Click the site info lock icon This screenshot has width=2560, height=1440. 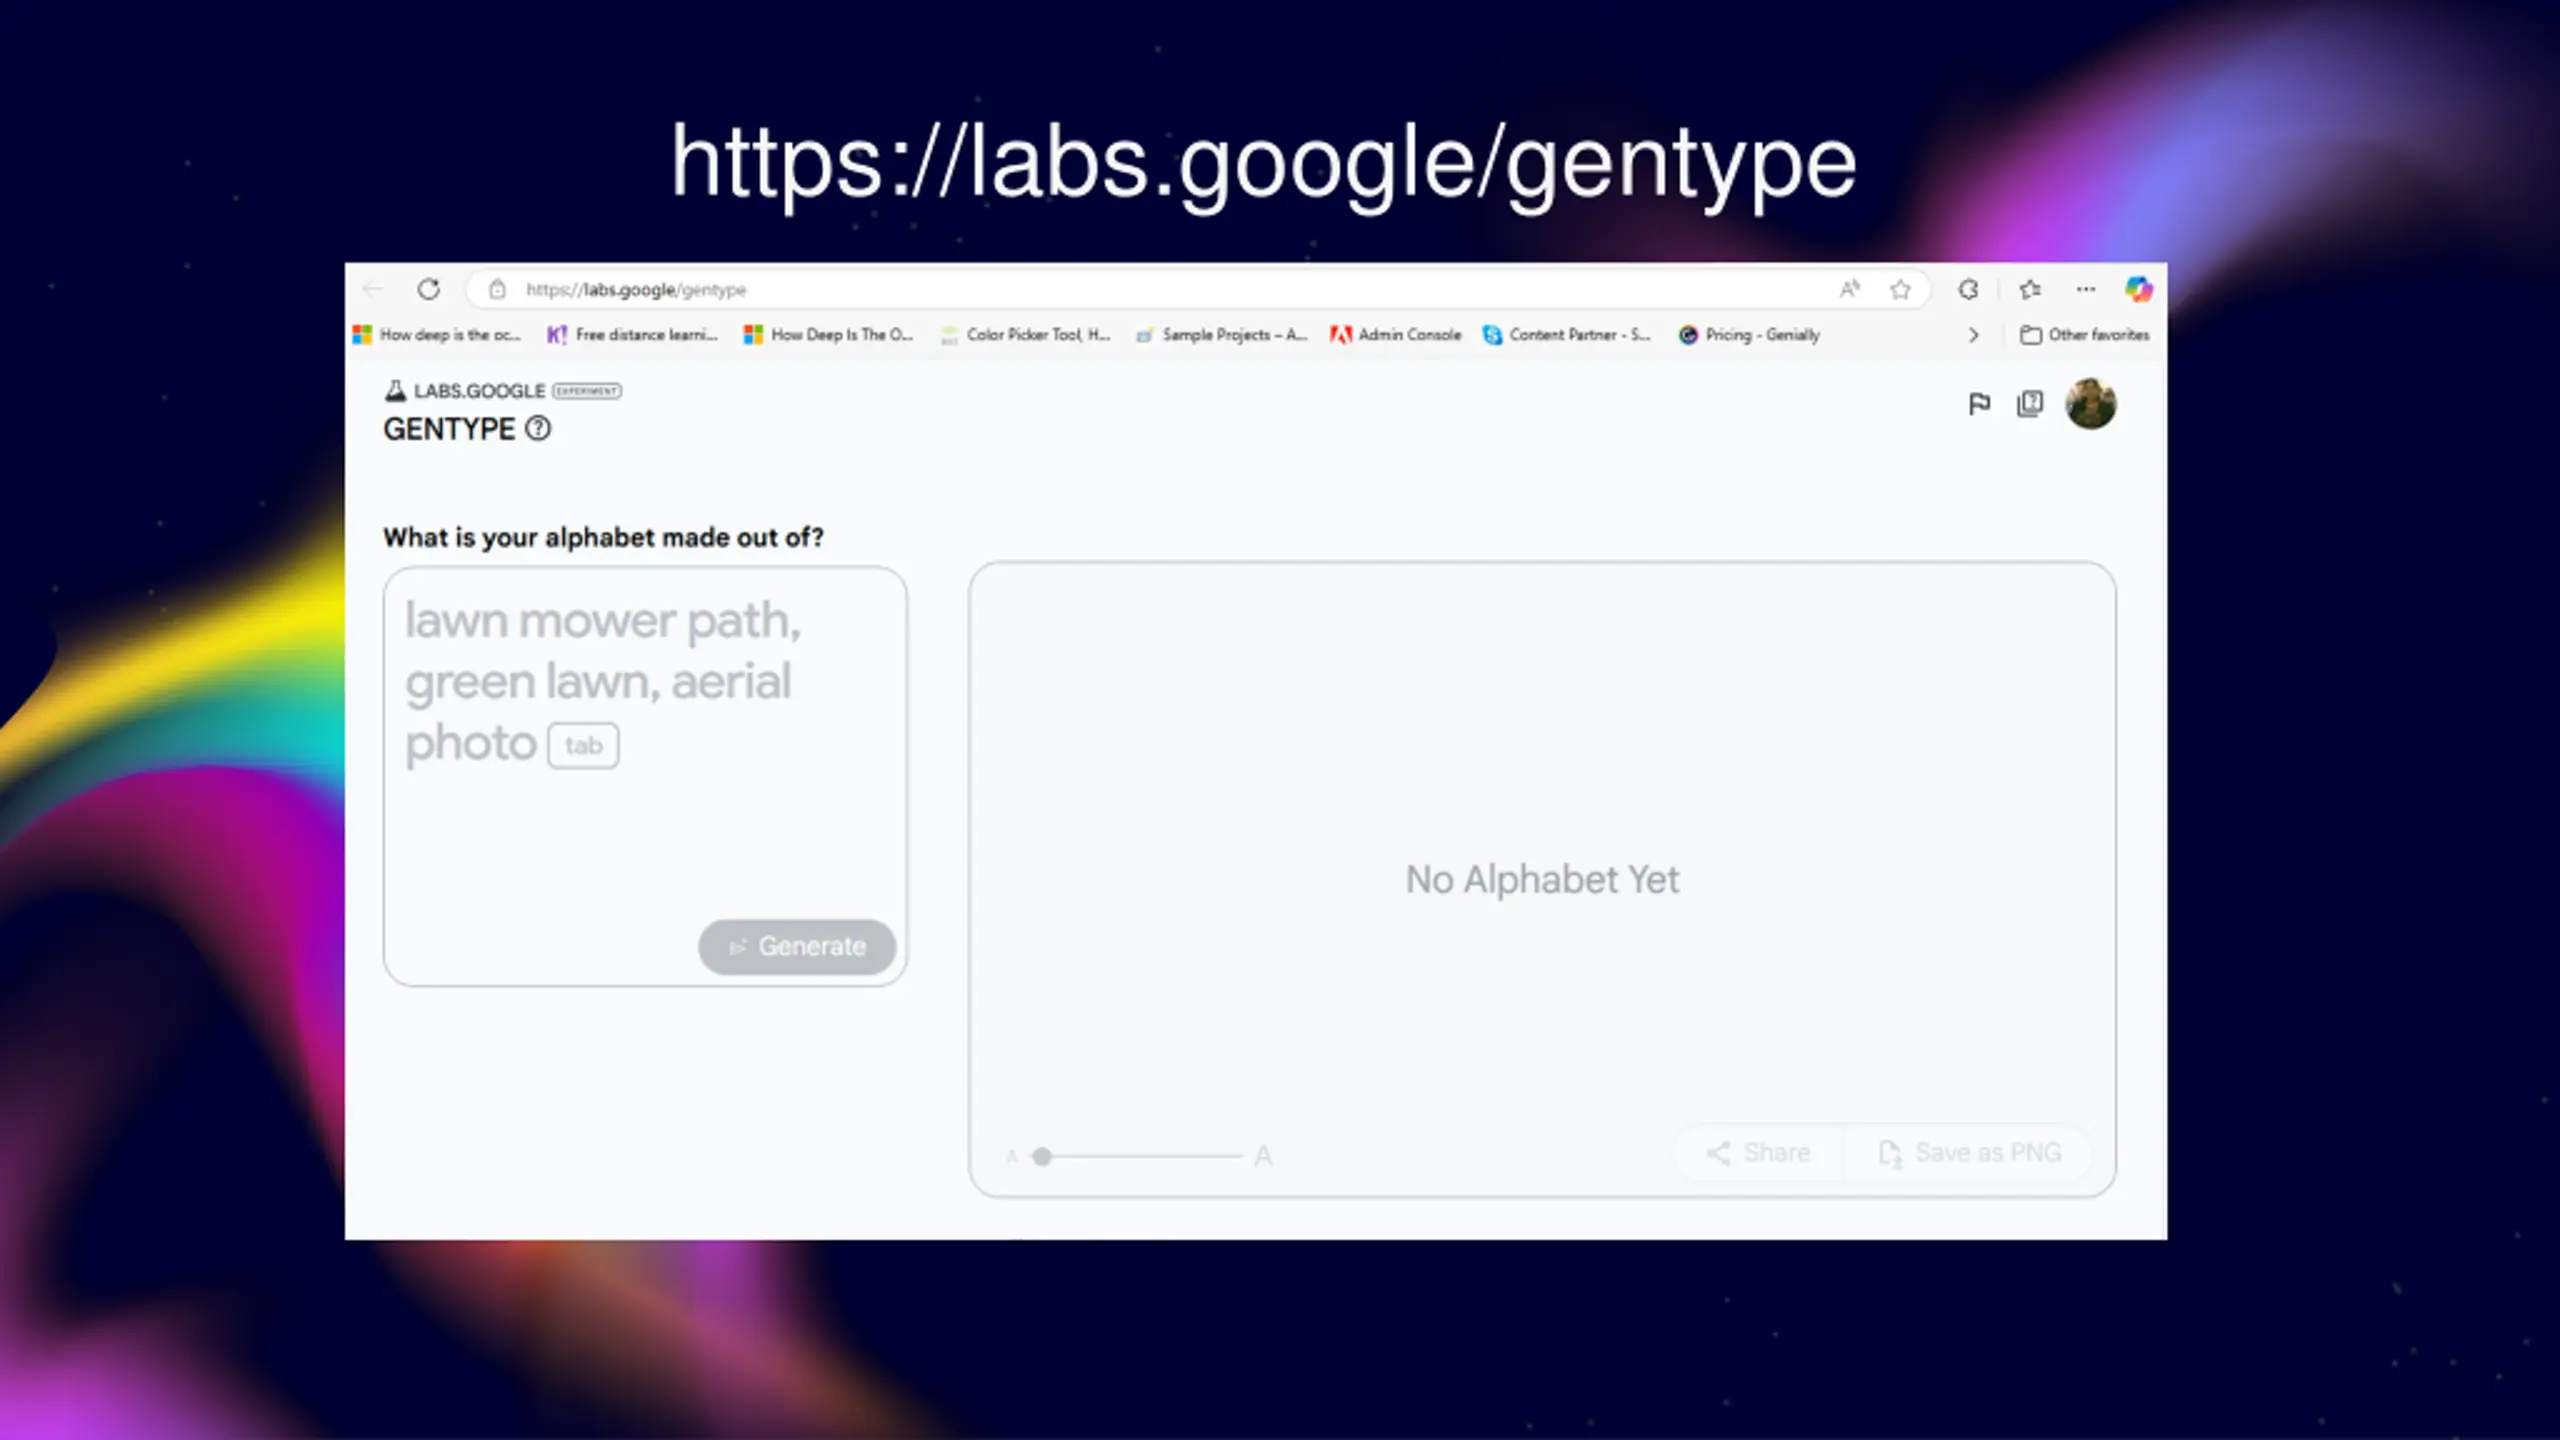[497, 289]
